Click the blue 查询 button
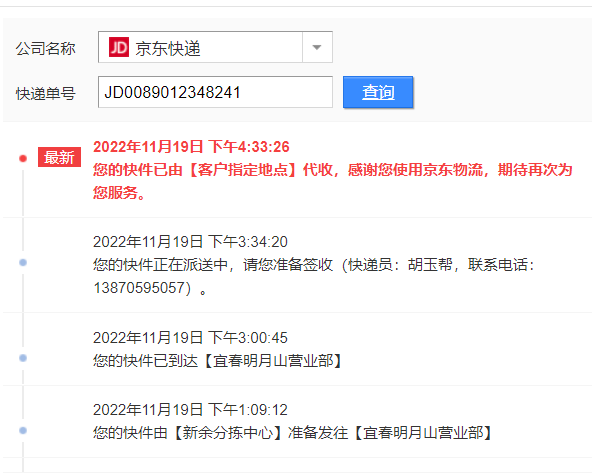The width and height of the screenshot is (592, 475). tap(378, 92)
